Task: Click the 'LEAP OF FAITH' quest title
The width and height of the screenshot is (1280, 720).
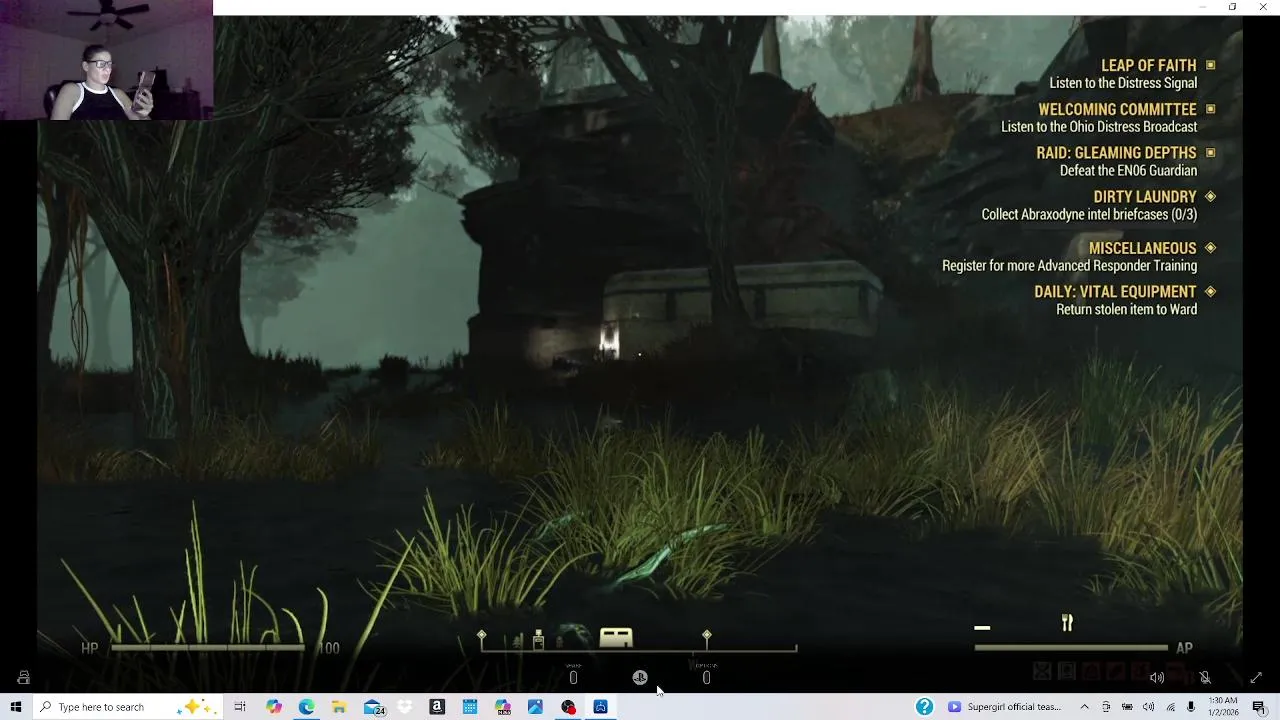Action: pos(1148,65)
